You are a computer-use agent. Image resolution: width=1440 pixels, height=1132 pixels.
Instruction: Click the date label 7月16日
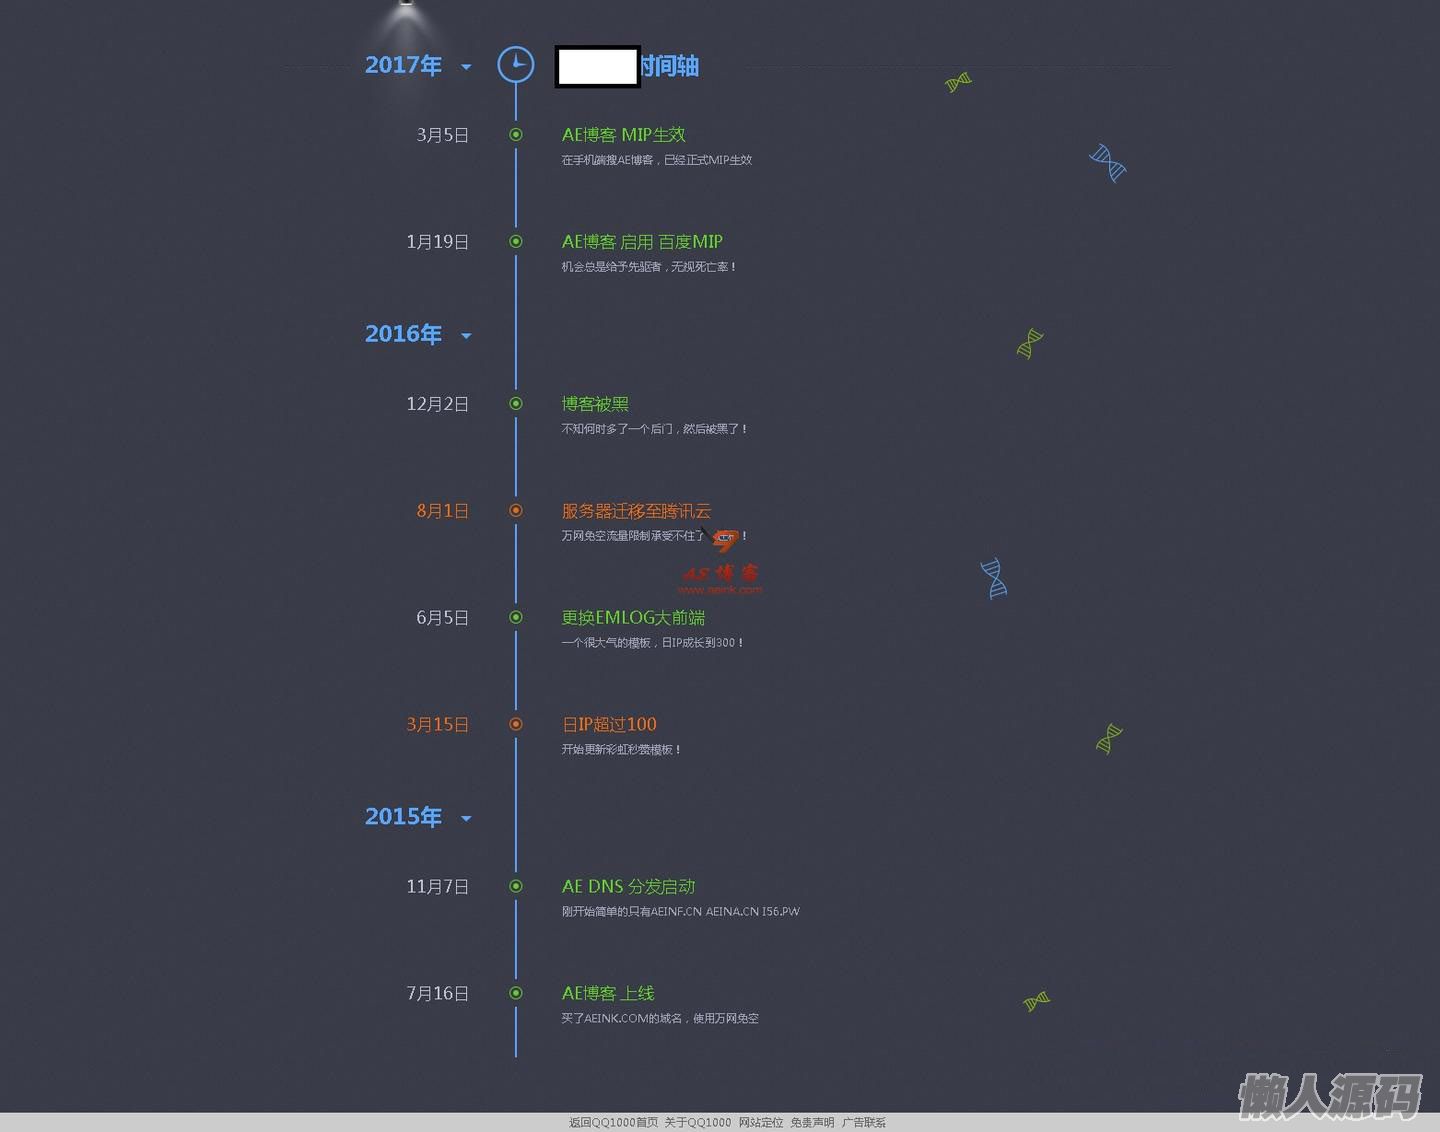tap(437, 994)
